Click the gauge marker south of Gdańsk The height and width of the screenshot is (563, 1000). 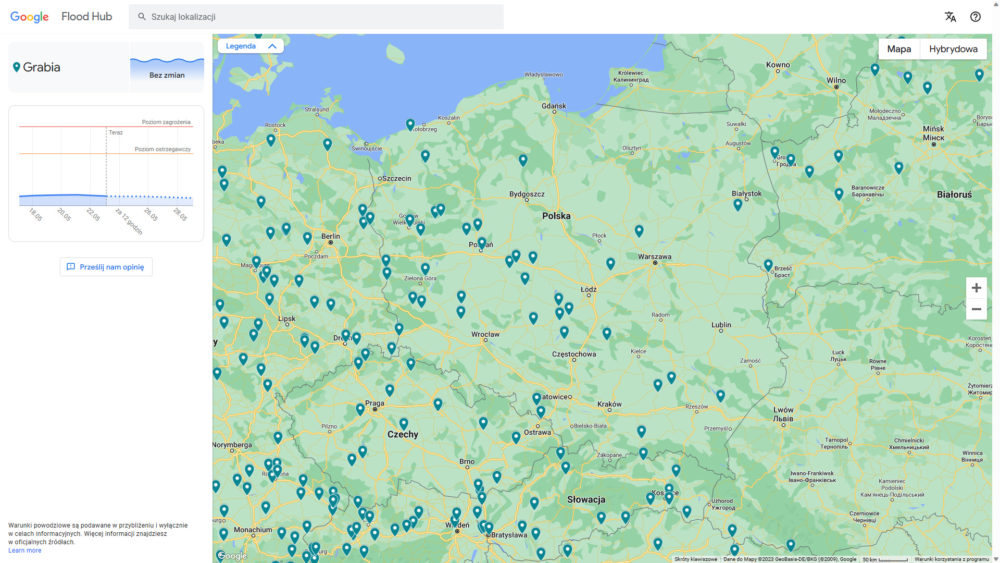(523, 160)
